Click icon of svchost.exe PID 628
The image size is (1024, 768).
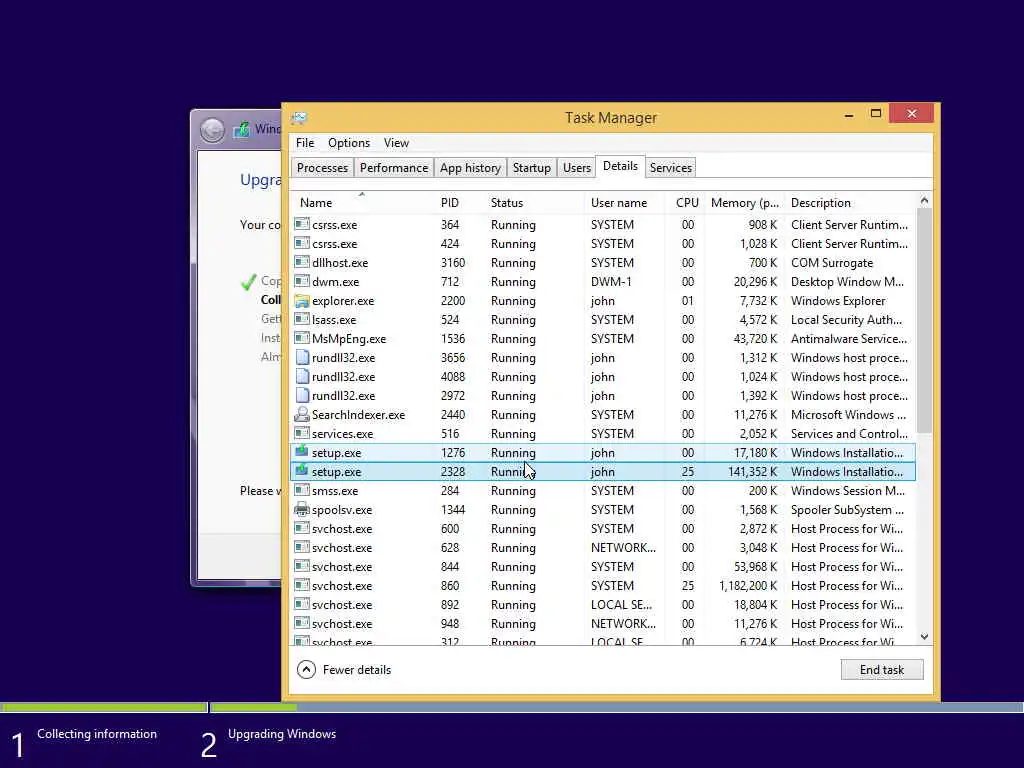click(302, 547)
